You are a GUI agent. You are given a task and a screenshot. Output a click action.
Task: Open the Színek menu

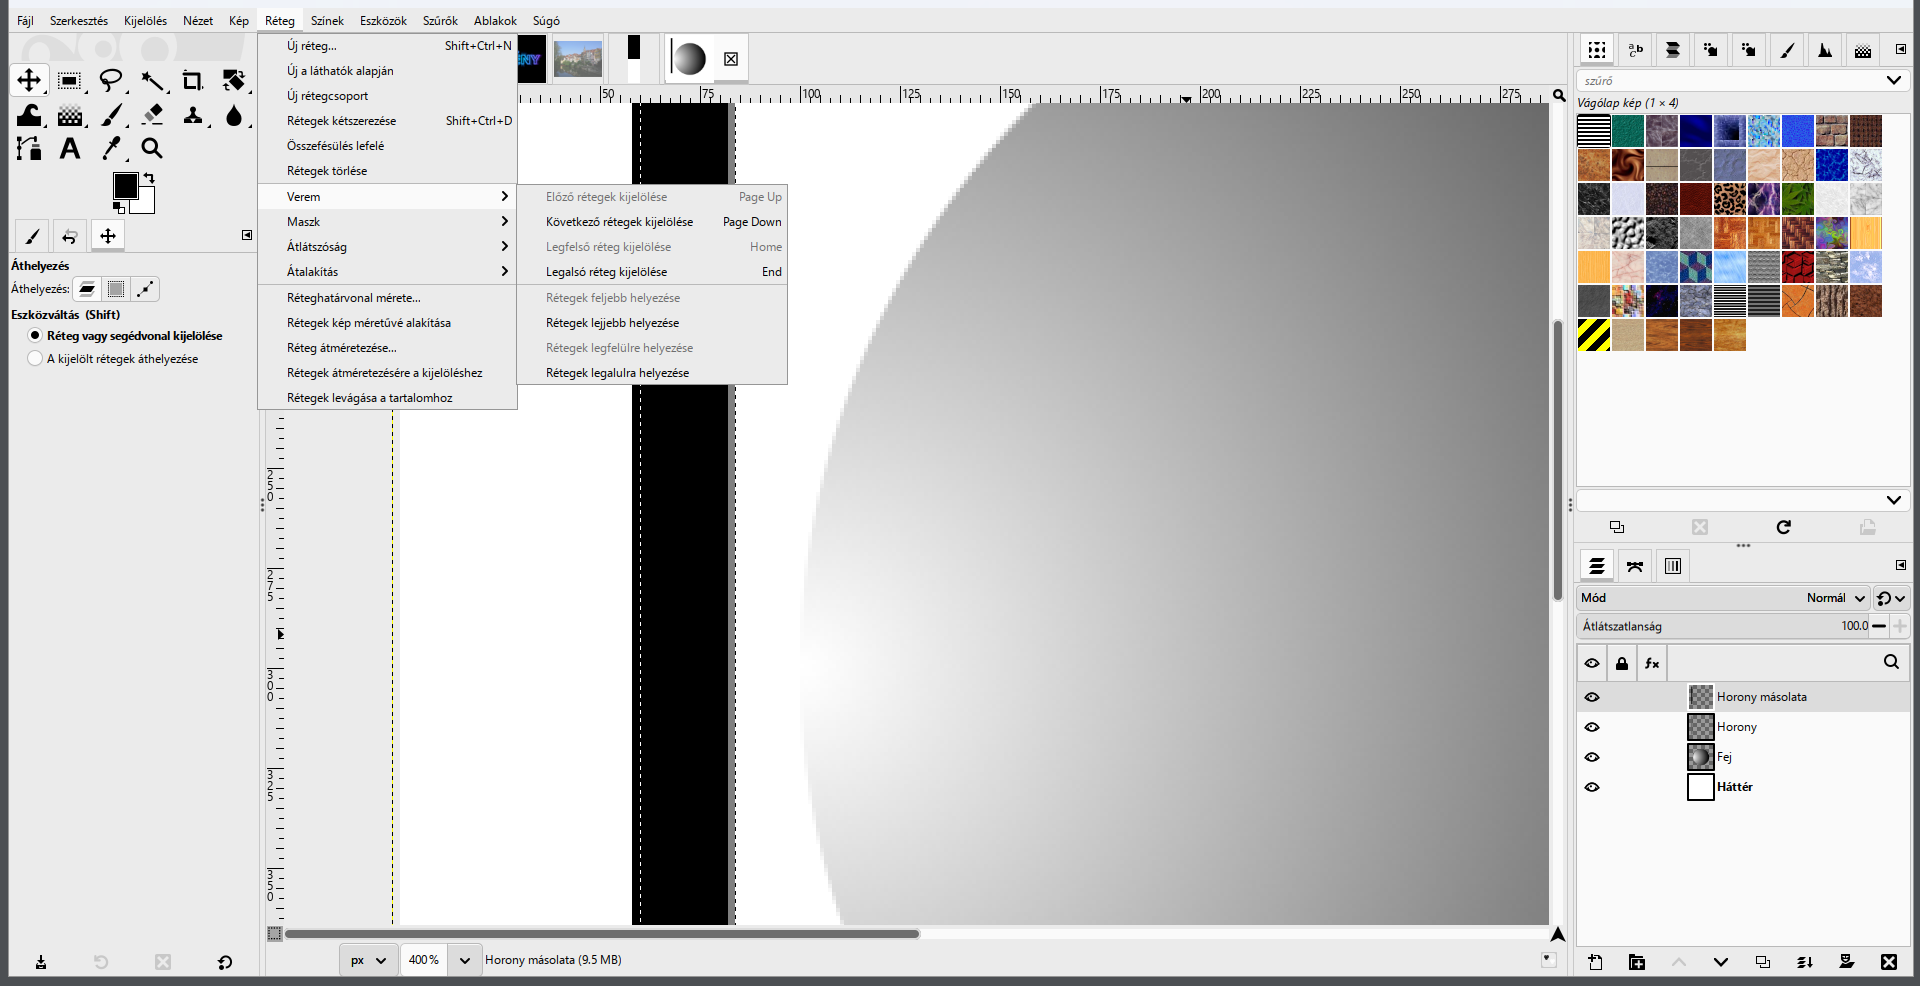point(327,20)
